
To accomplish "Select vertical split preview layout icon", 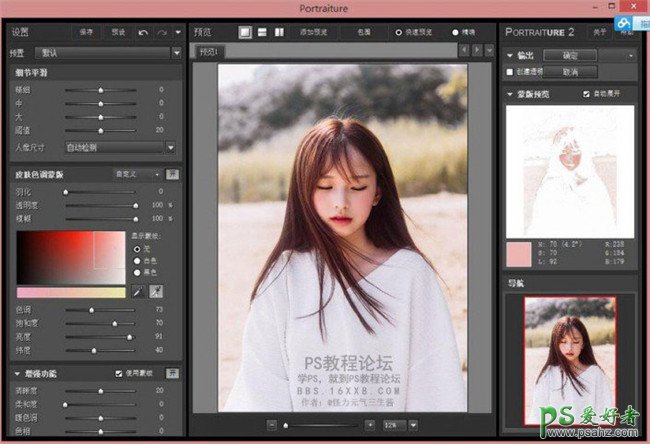I will 279,32.
